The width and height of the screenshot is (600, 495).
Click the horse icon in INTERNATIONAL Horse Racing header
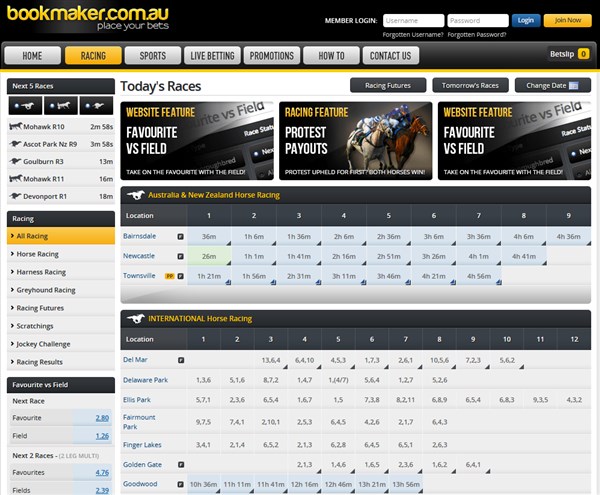(x=135, y=319)
